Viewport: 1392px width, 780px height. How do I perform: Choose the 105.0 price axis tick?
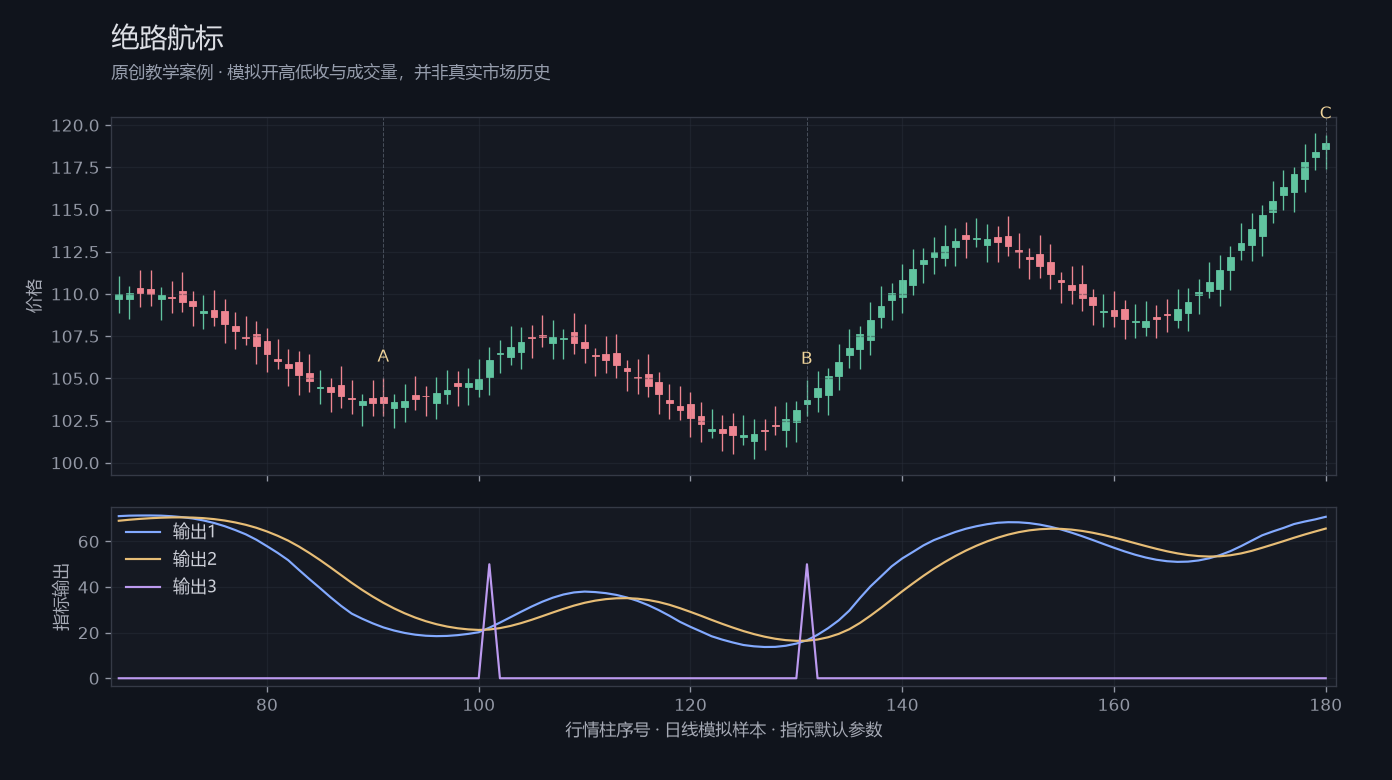(75, 379)
